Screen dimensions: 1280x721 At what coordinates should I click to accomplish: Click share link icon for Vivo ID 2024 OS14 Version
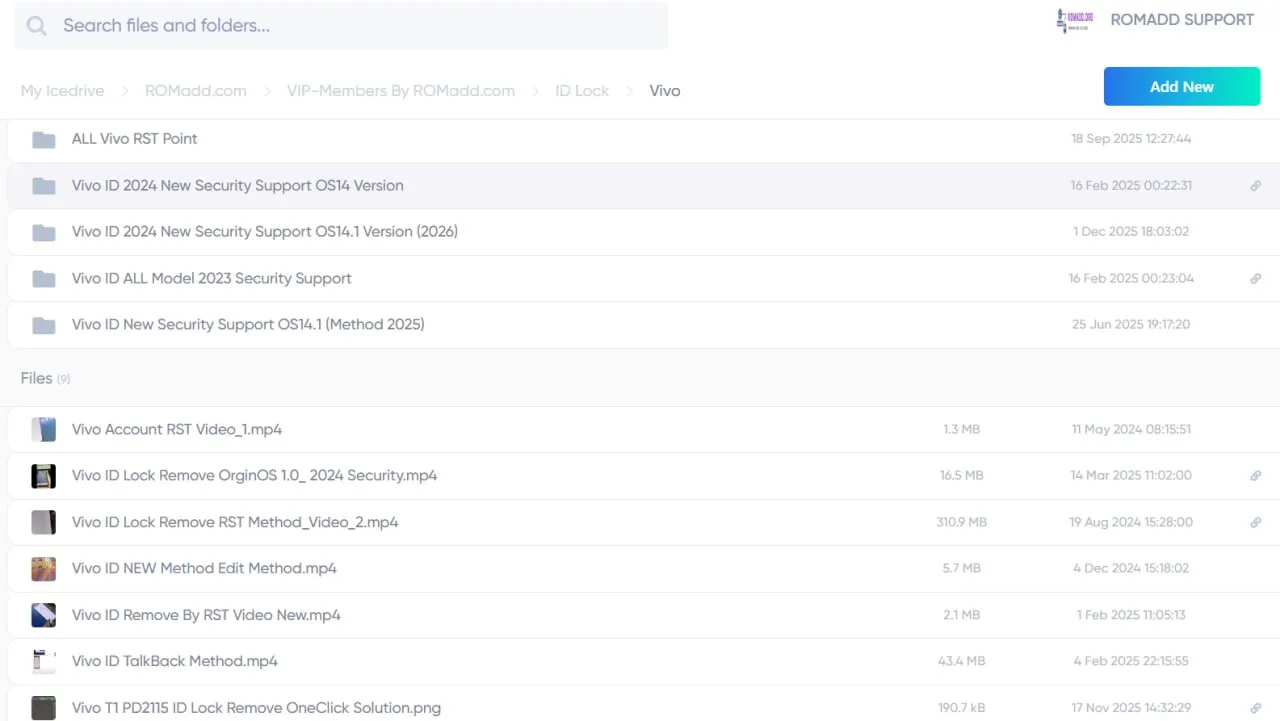1255,186
